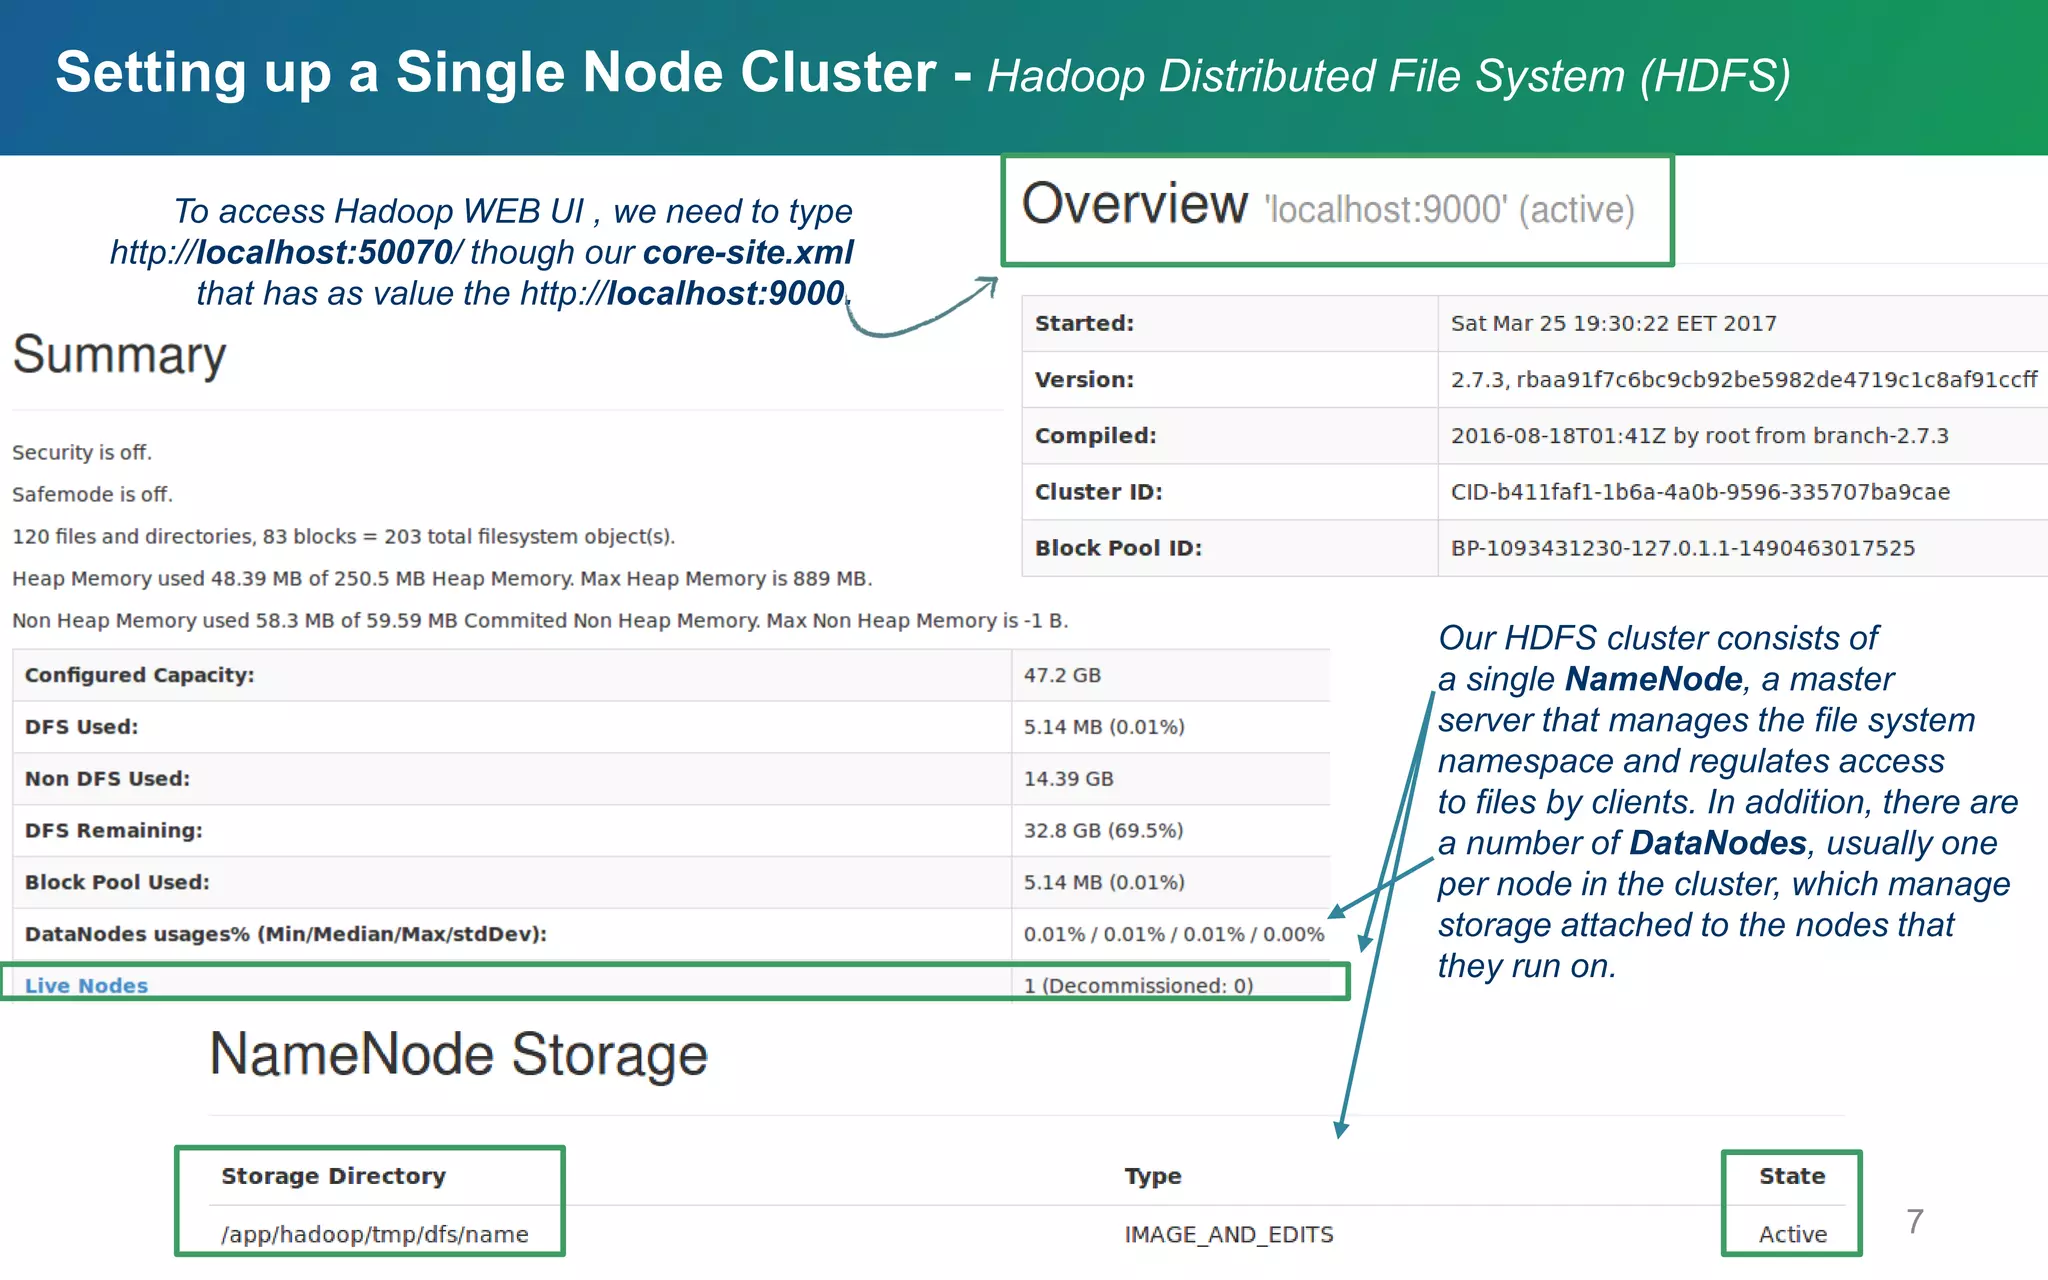Select the 1 (Decommissioned: 0) value

coord(1138,985)
